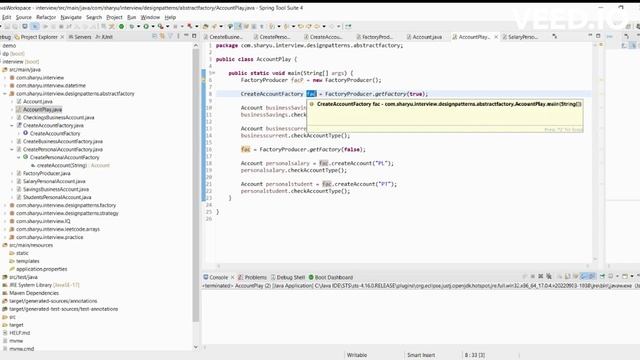
Task: Select CheckingBusinessAccount.java in the tree
Action: 58,118
